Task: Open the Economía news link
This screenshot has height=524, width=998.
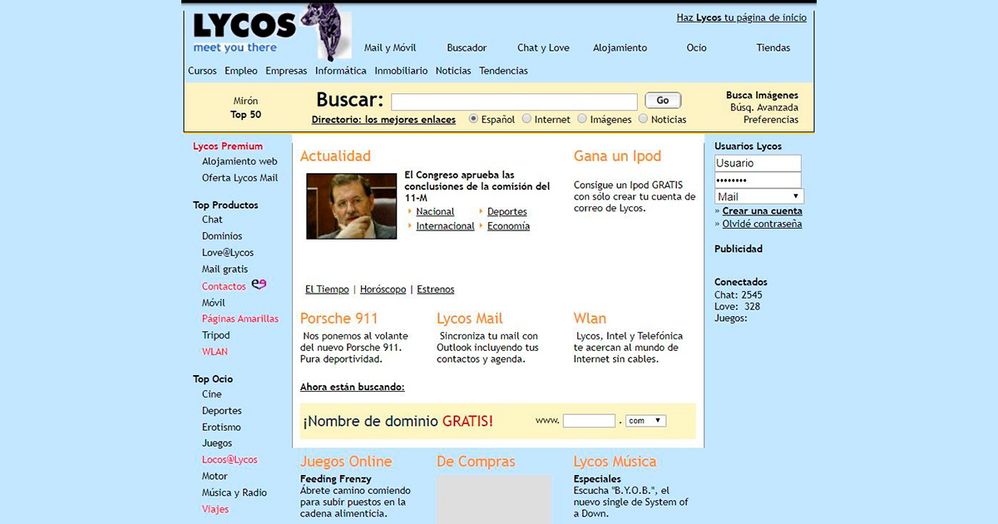Action: pos(509,226)
